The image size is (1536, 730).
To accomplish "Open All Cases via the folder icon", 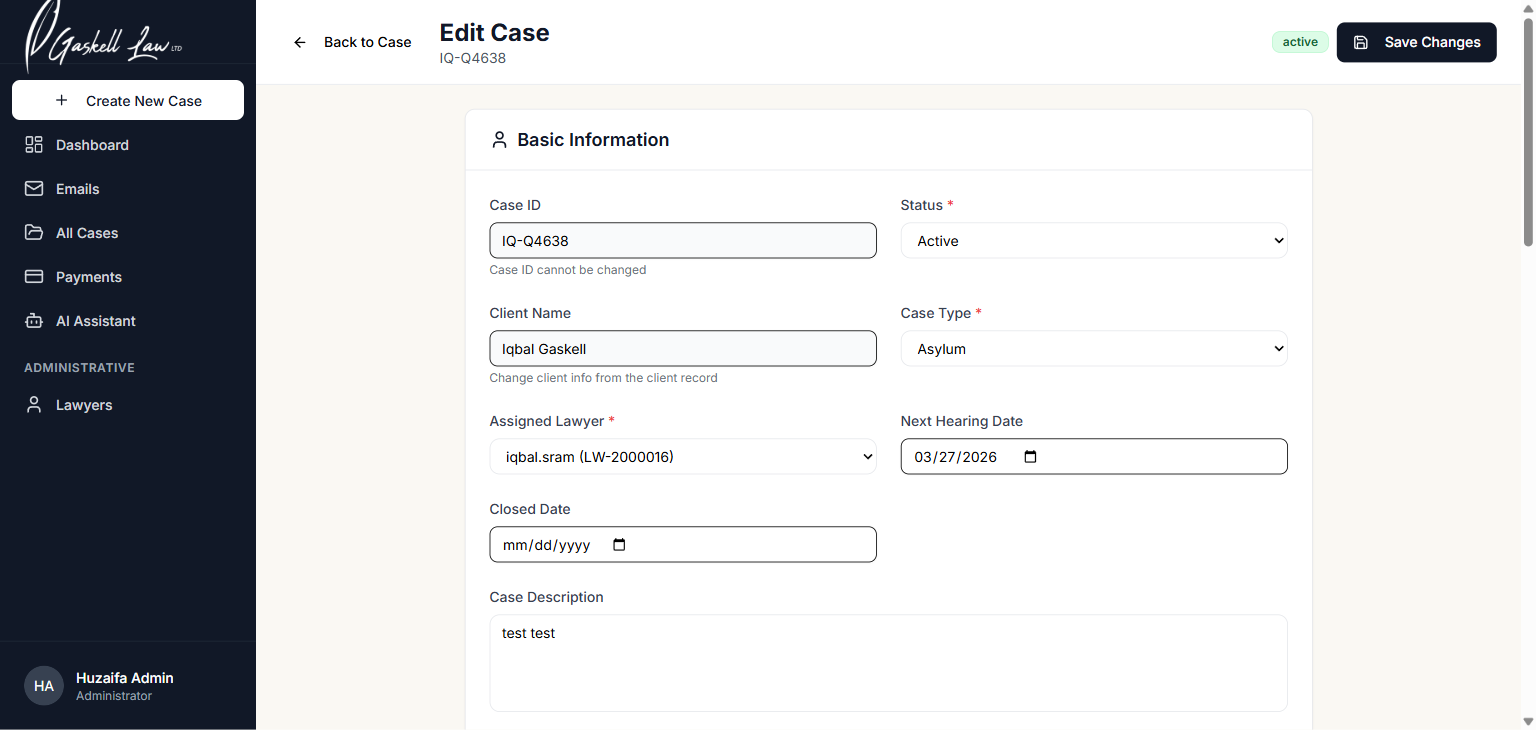I will pos(33,232).
